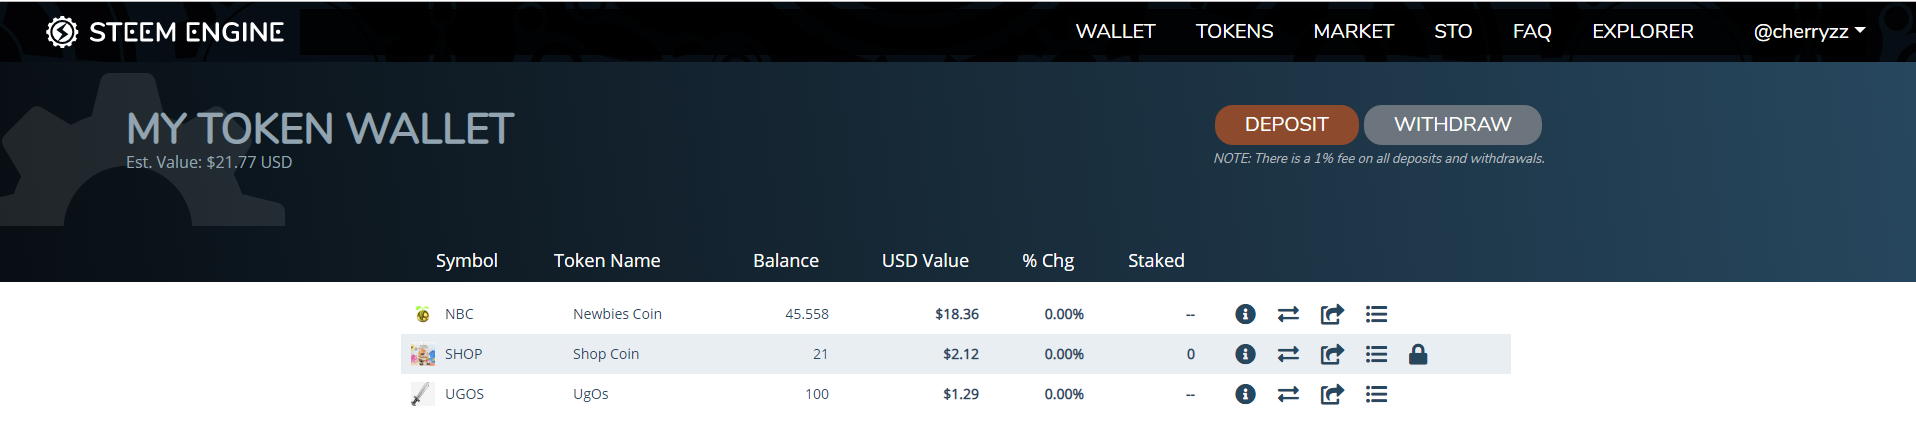Select the SHOP token symbol
1916x444 pixels.
463,354
